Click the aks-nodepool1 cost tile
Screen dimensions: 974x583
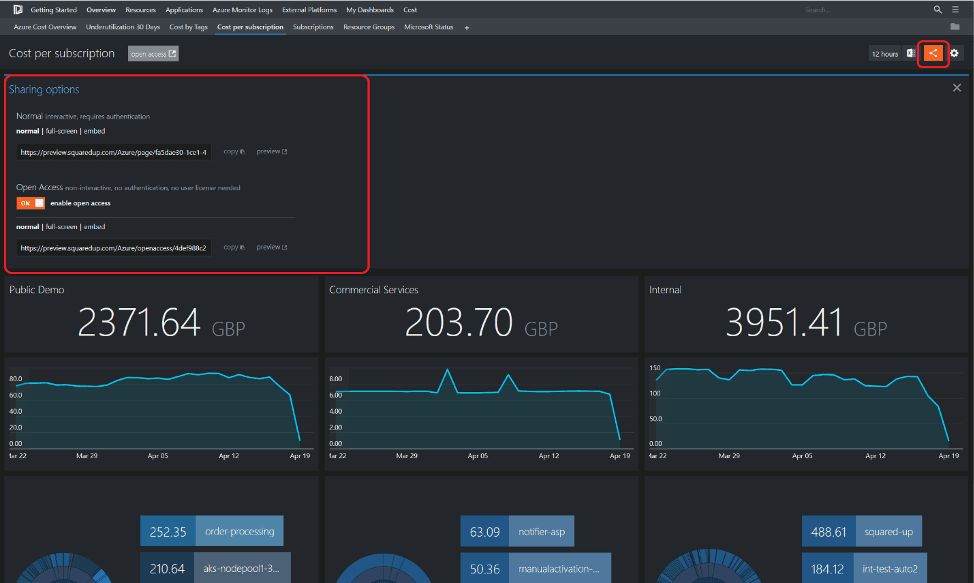click(x=215, y=568)
